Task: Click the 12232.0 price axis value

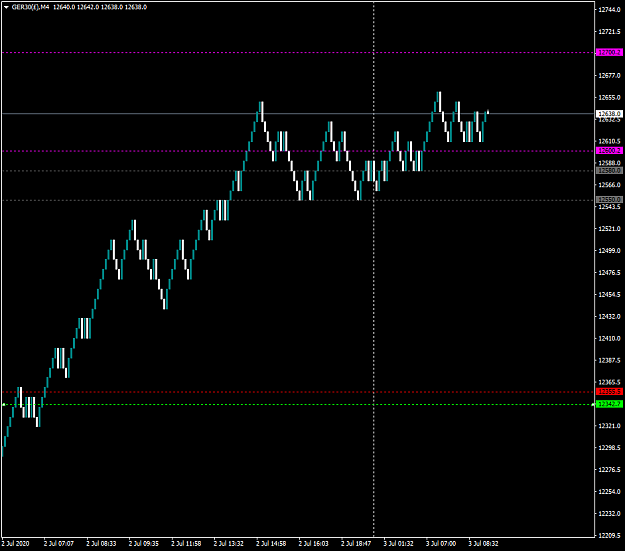Action: pos(609,514)
